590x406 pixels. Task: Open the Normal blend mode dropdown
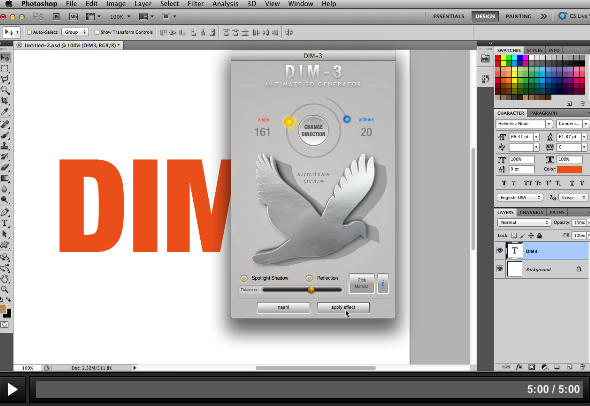click(524, 222)
